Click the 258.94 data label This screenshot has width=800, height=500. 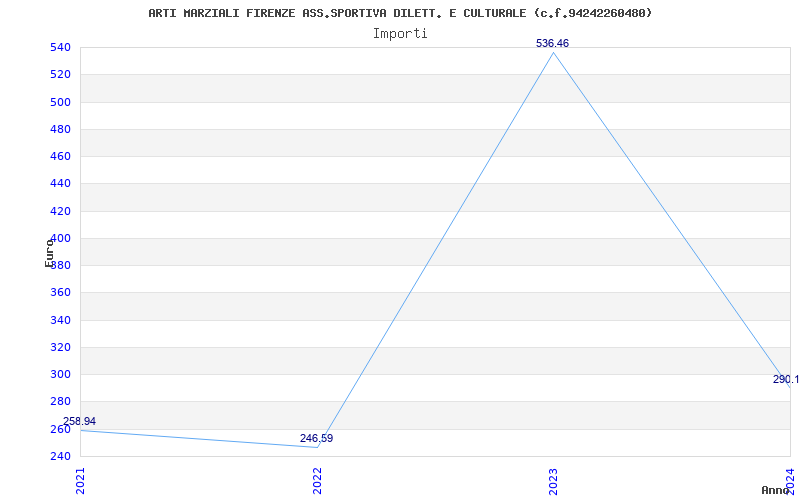click(79, 422)
